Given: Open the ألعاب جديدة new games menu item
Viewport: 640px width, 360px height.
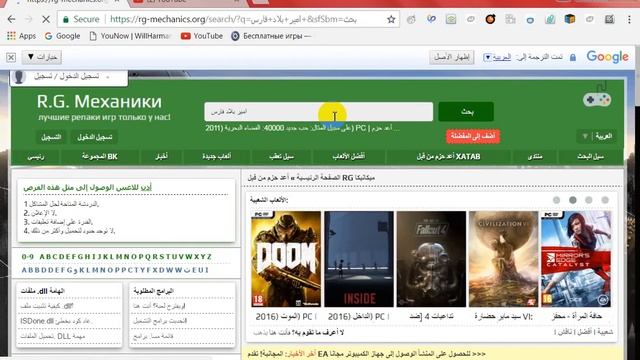Looking at the screenshot, I should coord(216,157).
